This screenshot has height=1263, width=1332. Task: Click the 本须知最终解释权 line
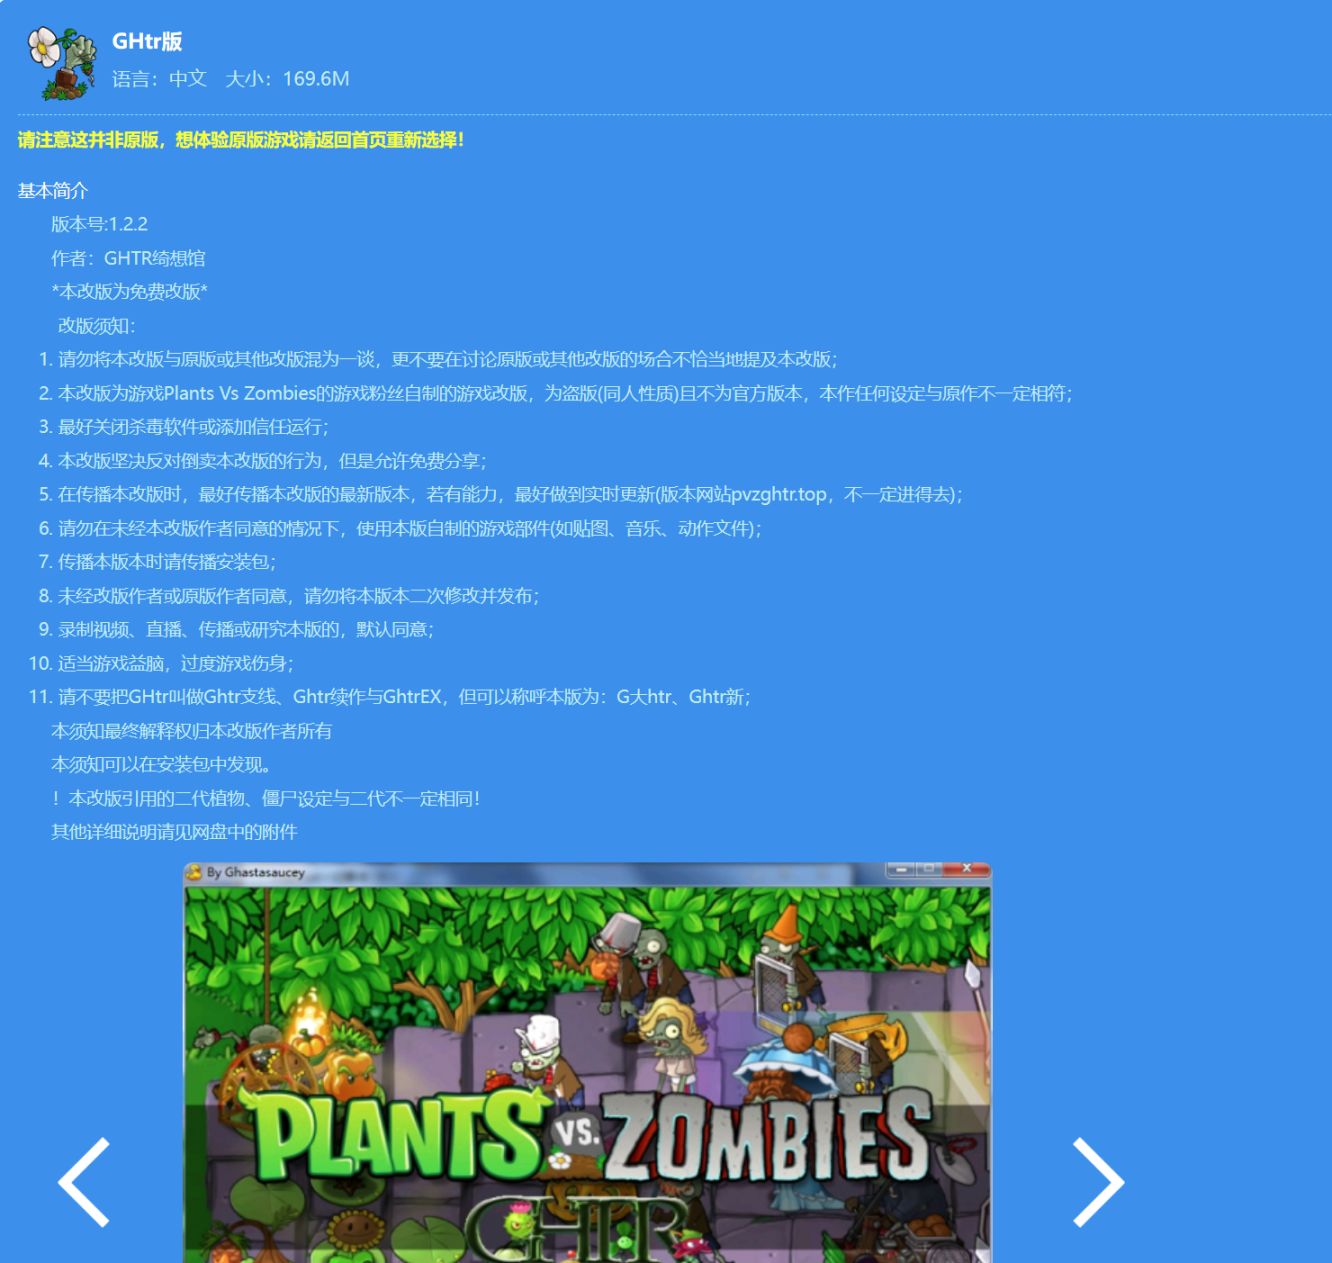[x=191, y=731]
